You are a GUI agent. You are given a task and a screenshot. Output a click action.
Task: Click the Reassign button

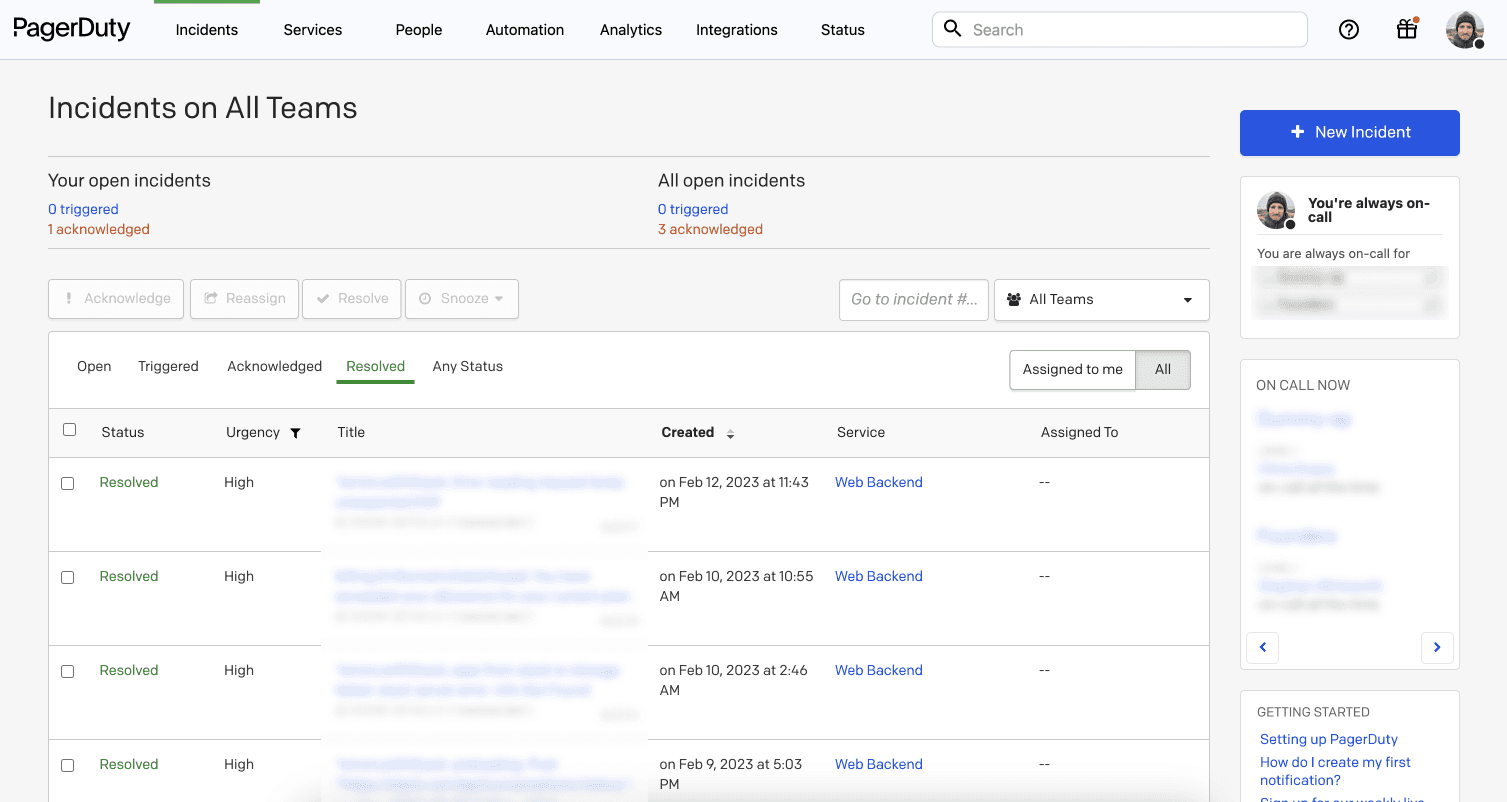tap(245, 298)
